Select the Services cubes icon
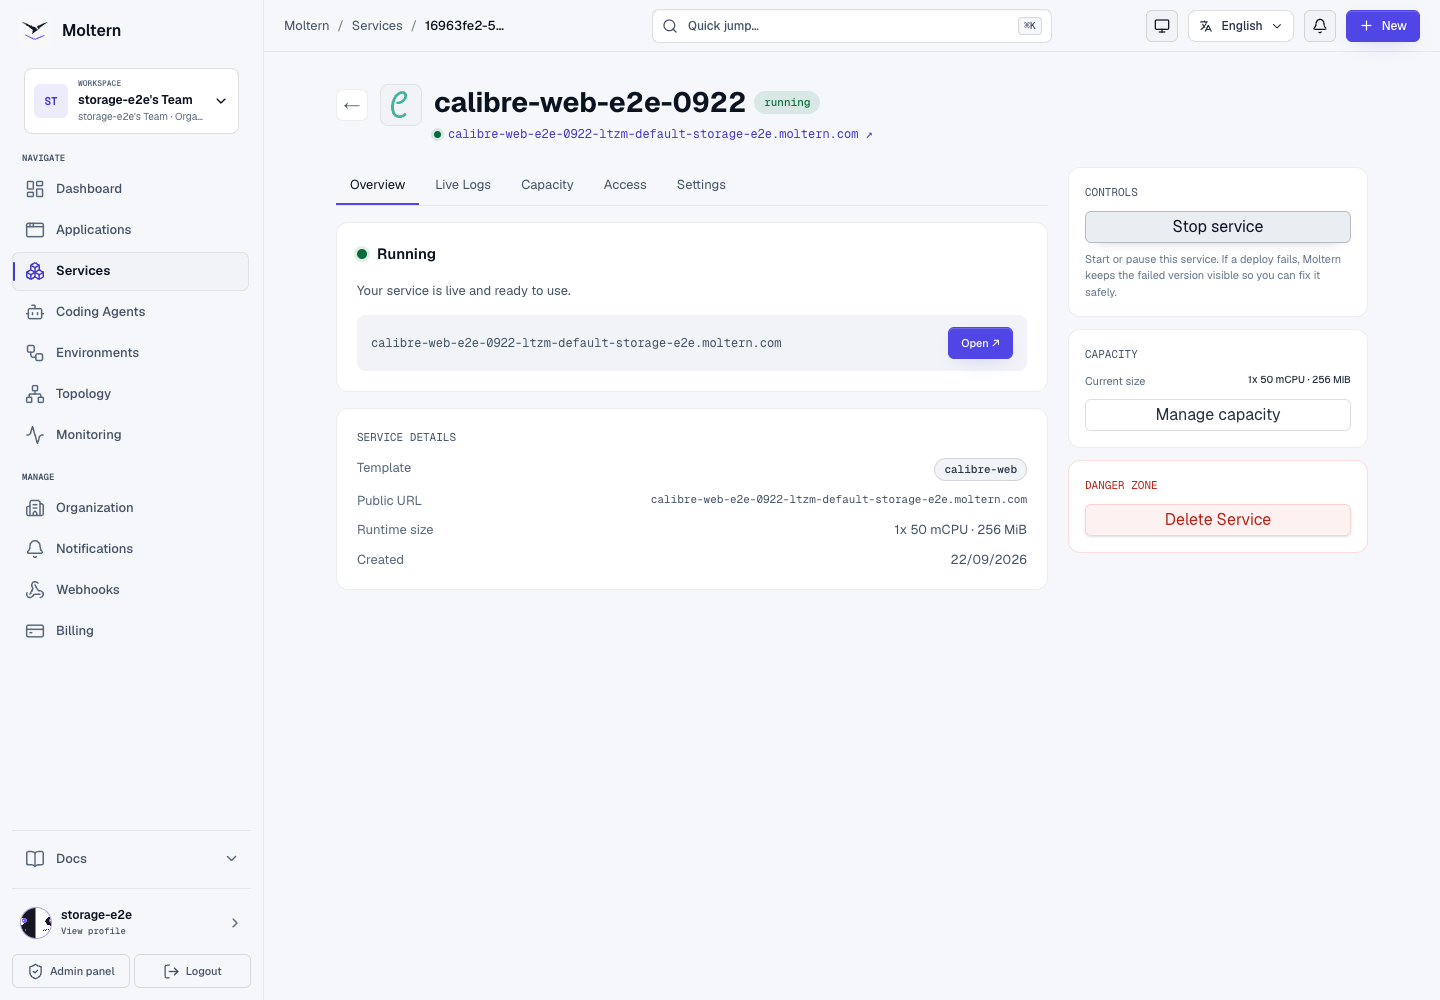Screen dimensions: 1440x1000 pos(35,271)
